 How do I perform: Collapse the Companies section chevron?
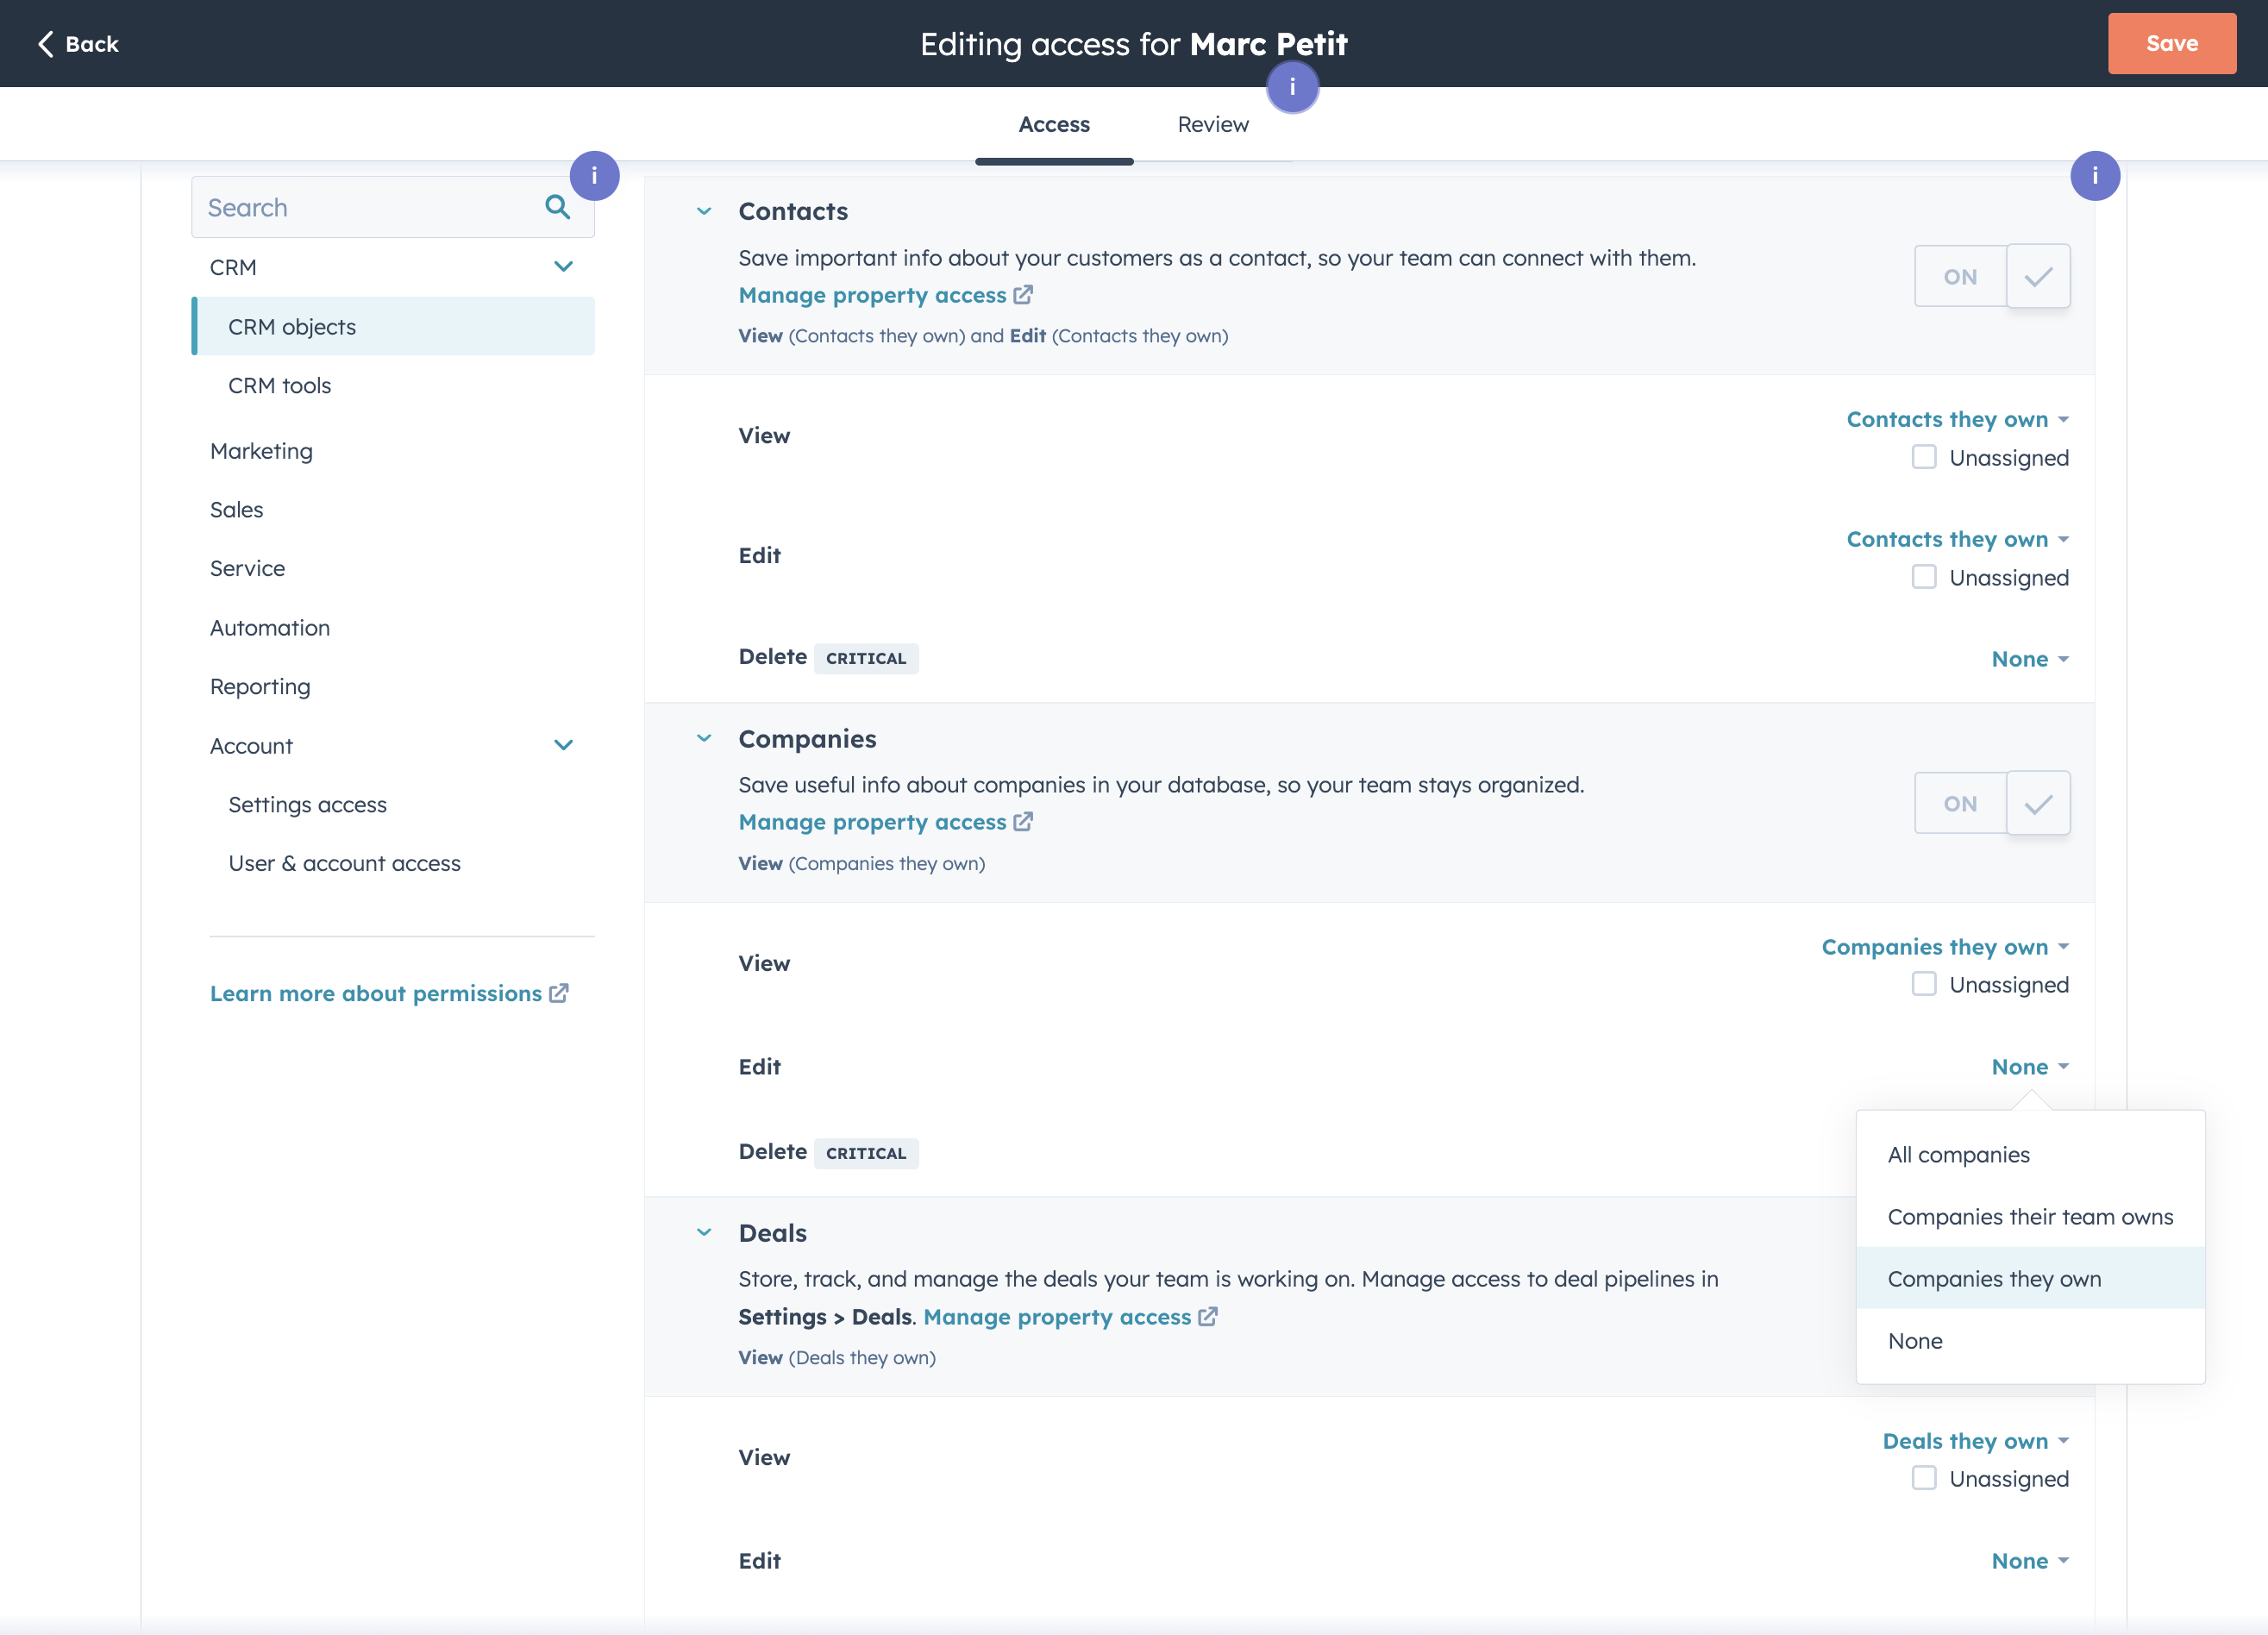(x=704, y=738)
